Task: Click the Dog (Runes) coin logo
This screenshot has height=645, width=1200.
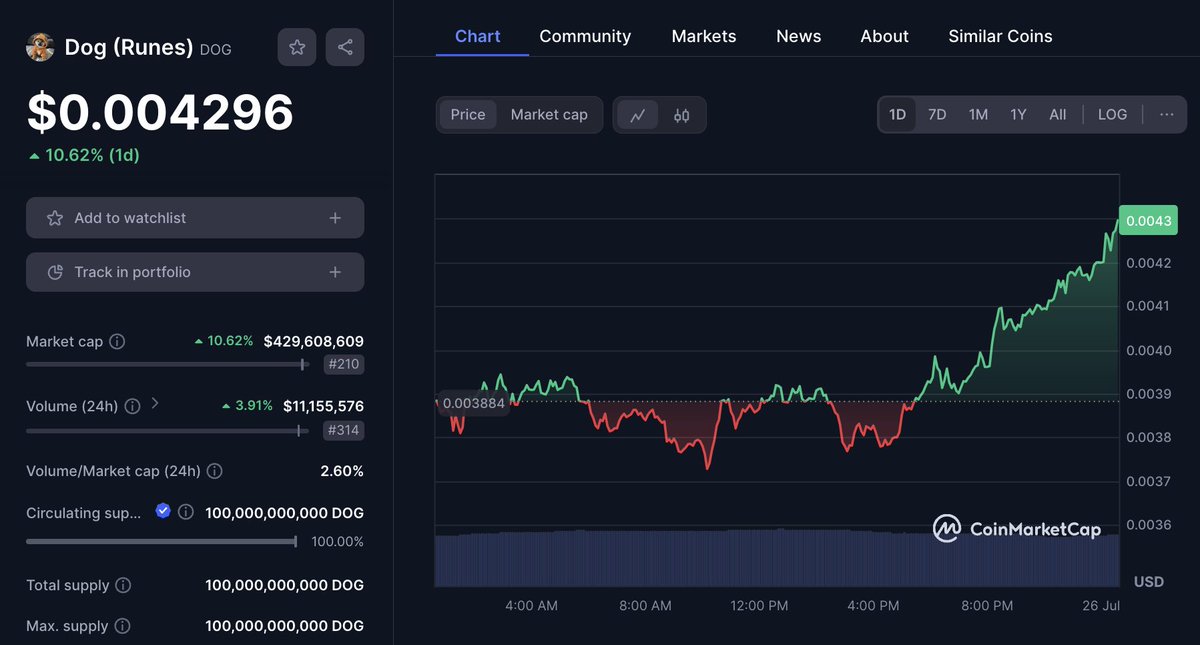Action: click(40, 47)
